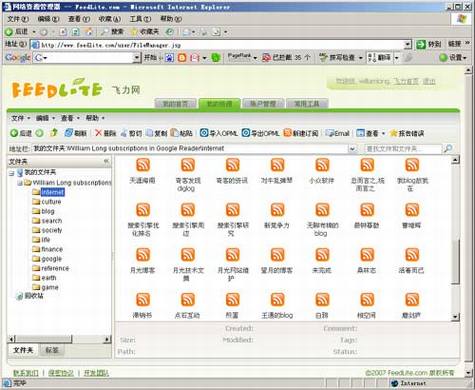The height and width of the screenshot is (390, 475).
Task: Open the FeedLite inner File menu
Action: pos(21,118)
